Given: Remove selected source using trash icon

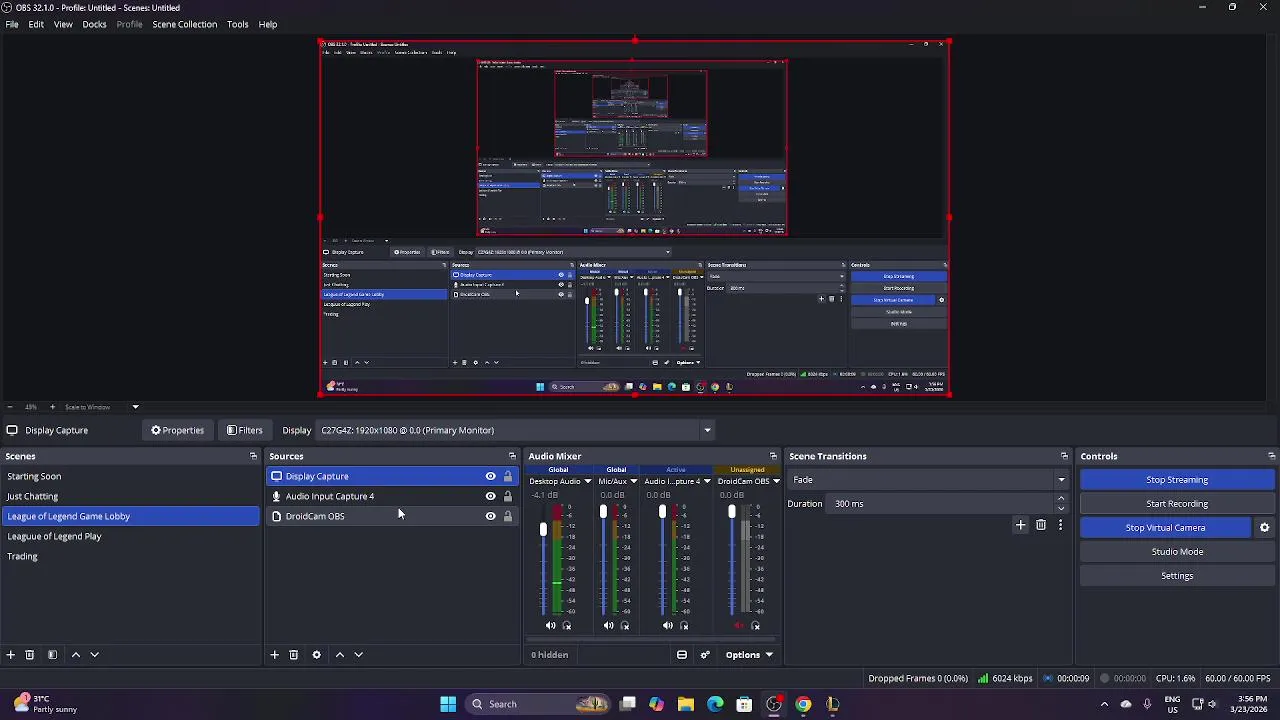Looking at the screenshot, I should pos(294,654).
